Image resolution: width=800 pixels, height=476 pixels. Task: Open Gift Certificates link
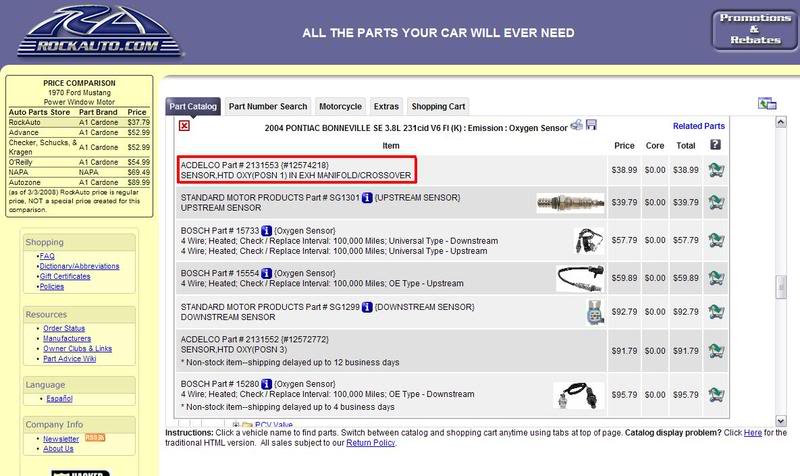pos(65,277)
